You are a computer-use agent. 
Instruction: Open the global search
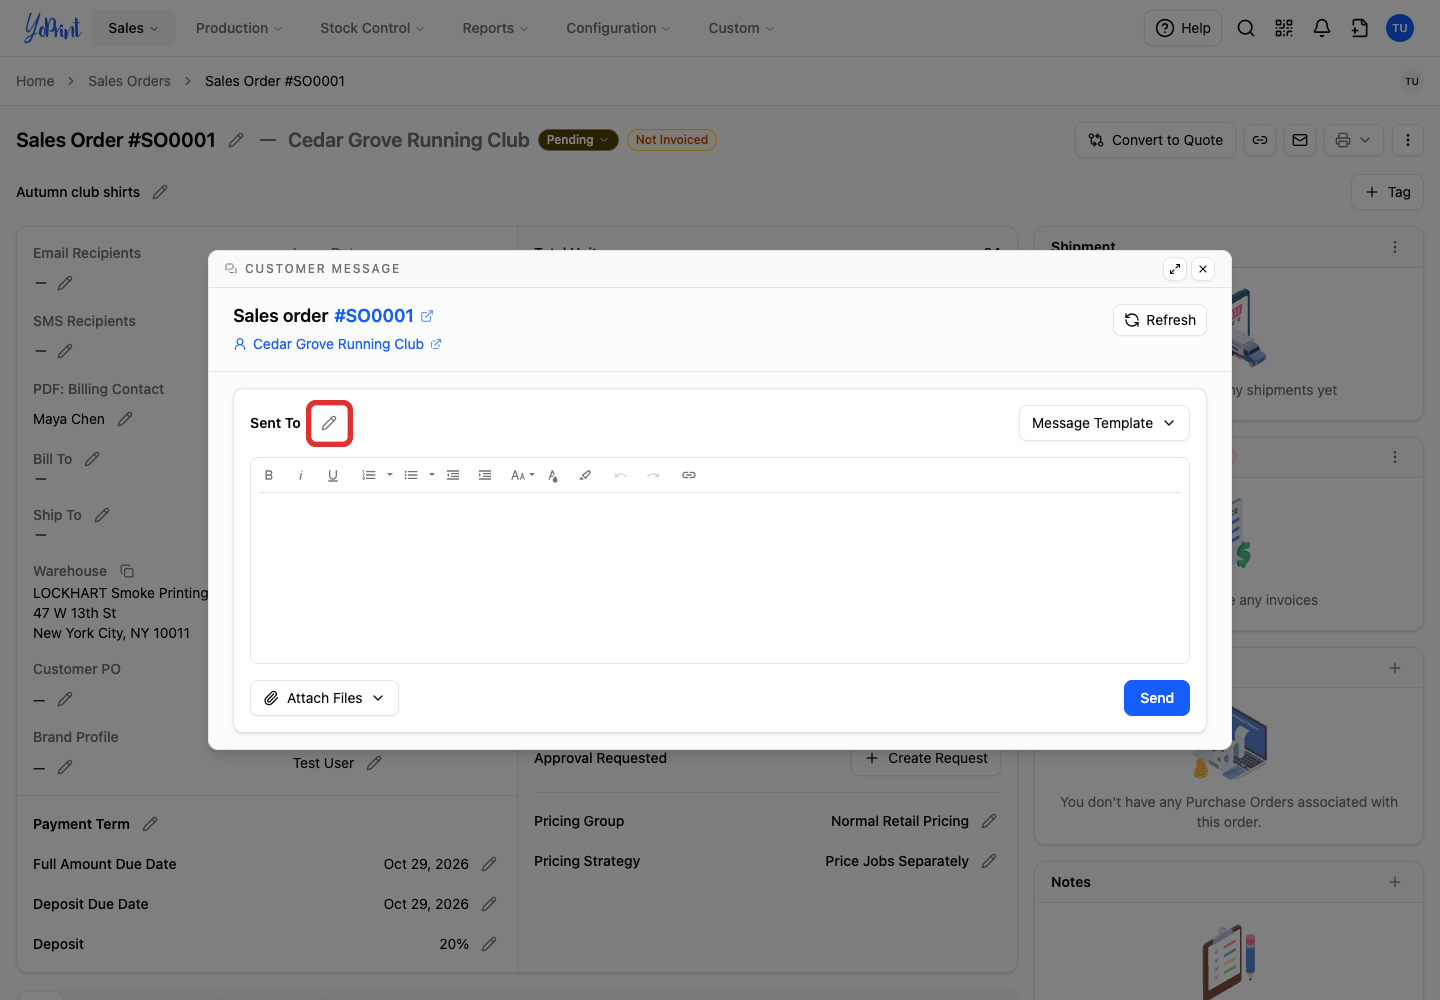point(1246,28)
